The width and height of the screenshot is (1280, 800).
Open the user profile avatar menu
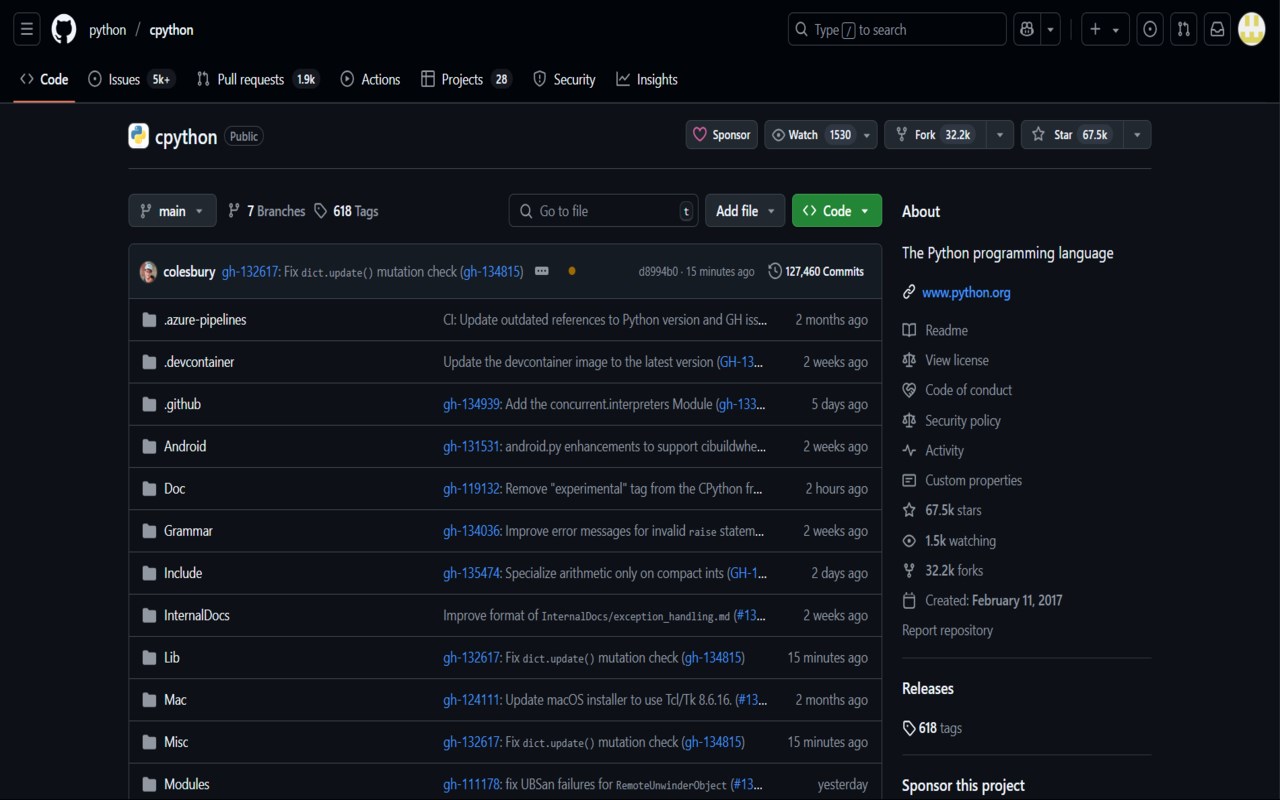click(x=1252, y=29)
